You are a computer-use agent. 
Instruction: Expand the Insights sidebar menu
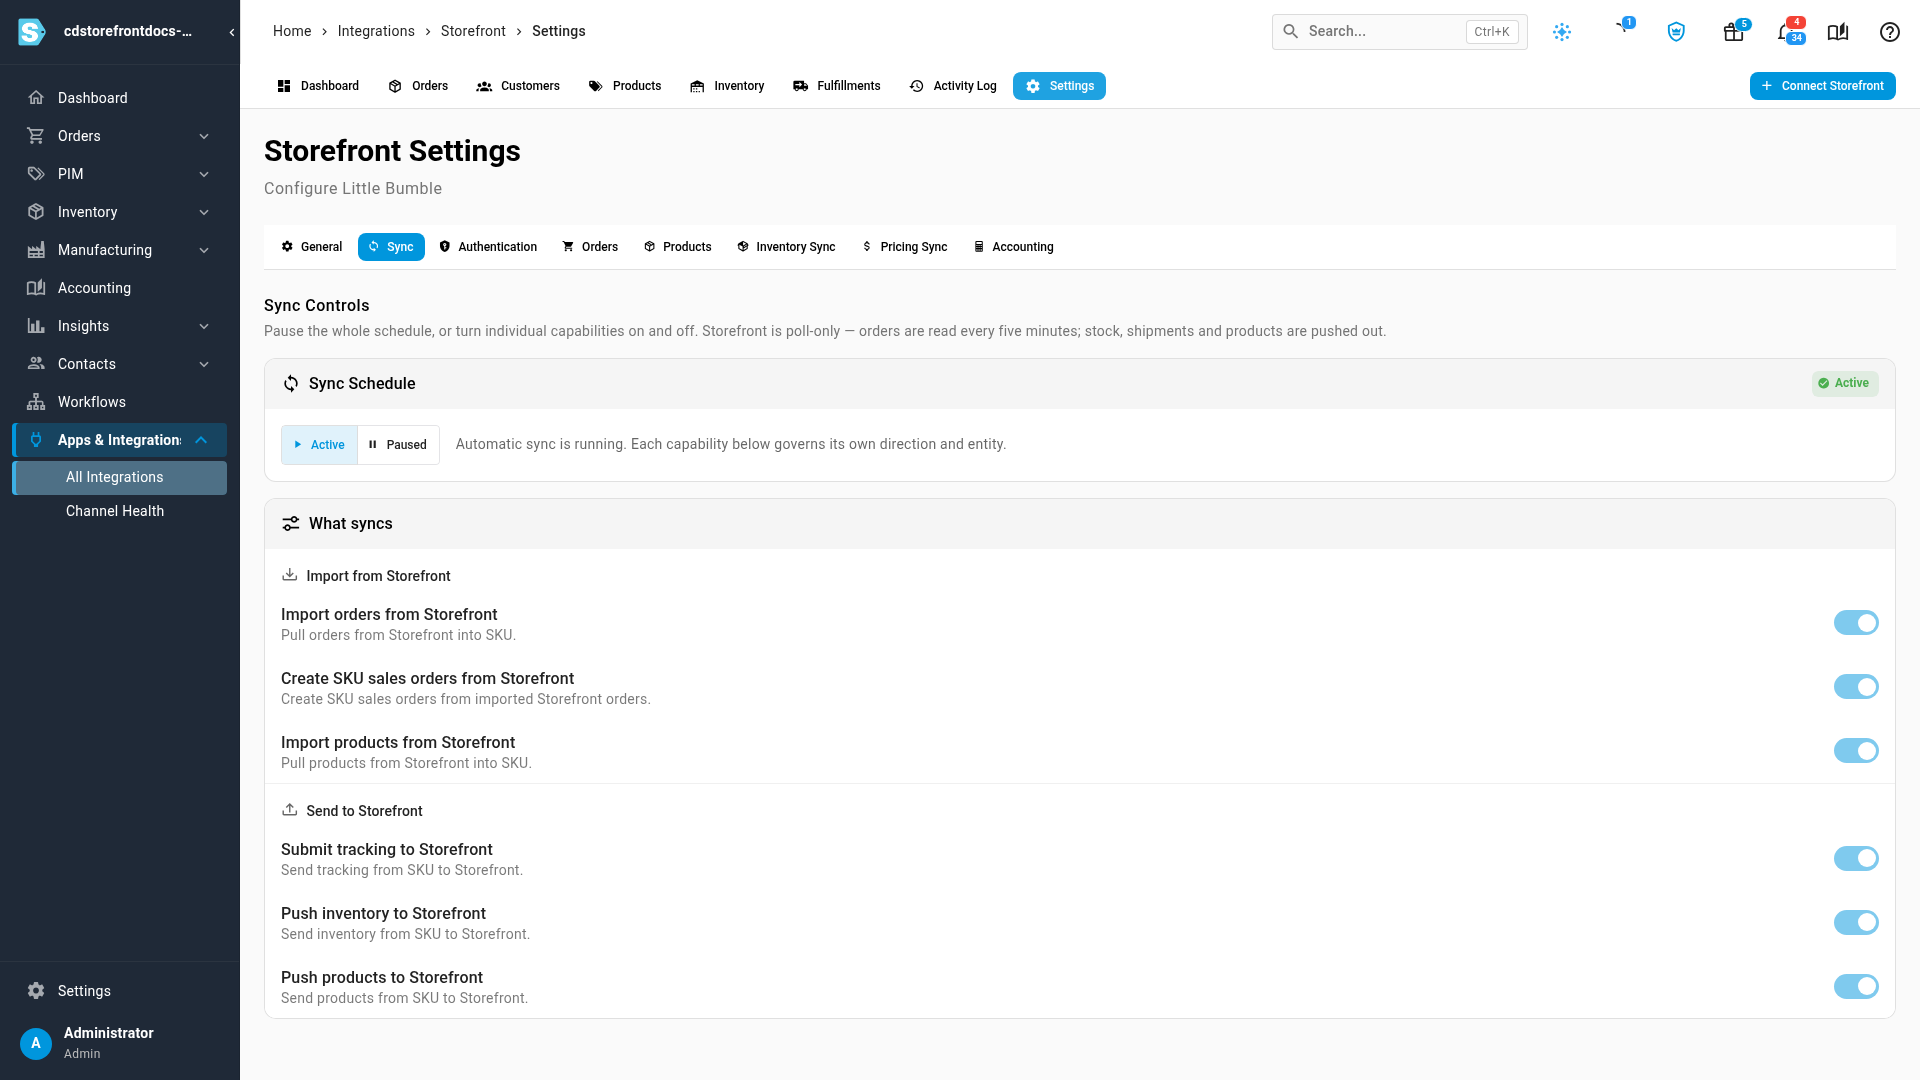119,326
